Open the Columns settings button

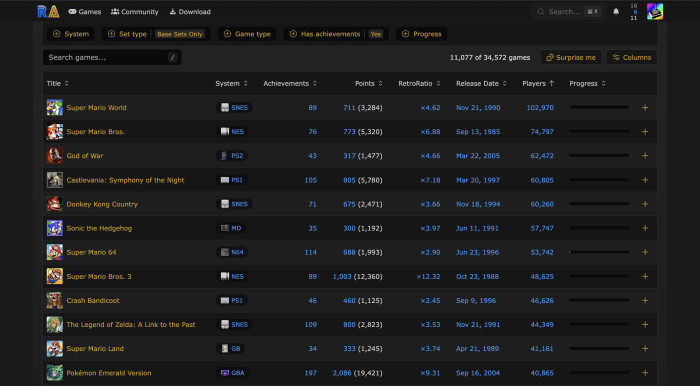pos(631,57)
